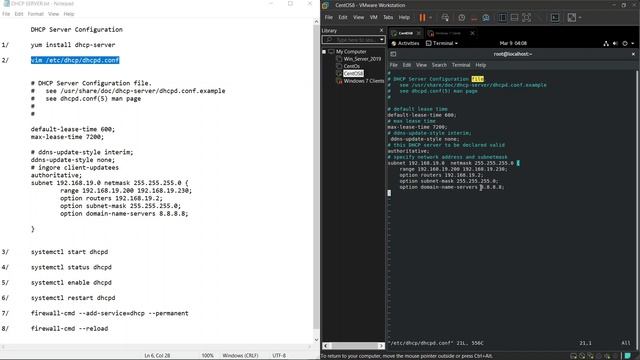
Task: Click the Send Ctrl+Alt+Del toolbar icon
Action: 445,18
